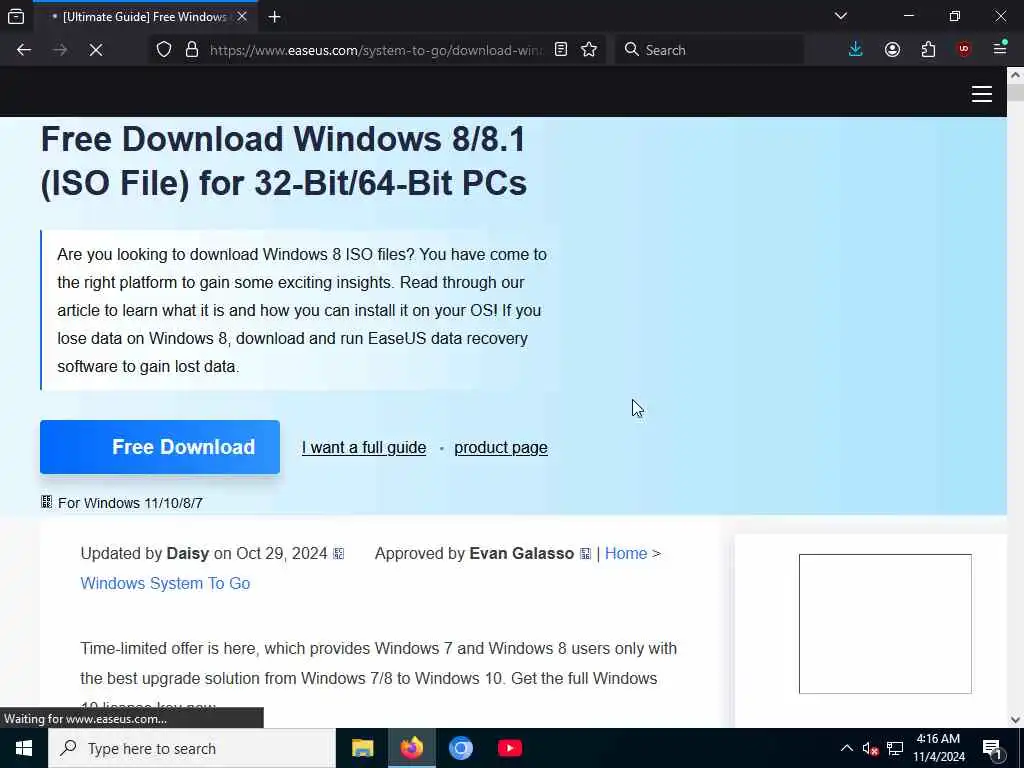
Task: Expand the list all tabs chevron
Action: point(840,16)
